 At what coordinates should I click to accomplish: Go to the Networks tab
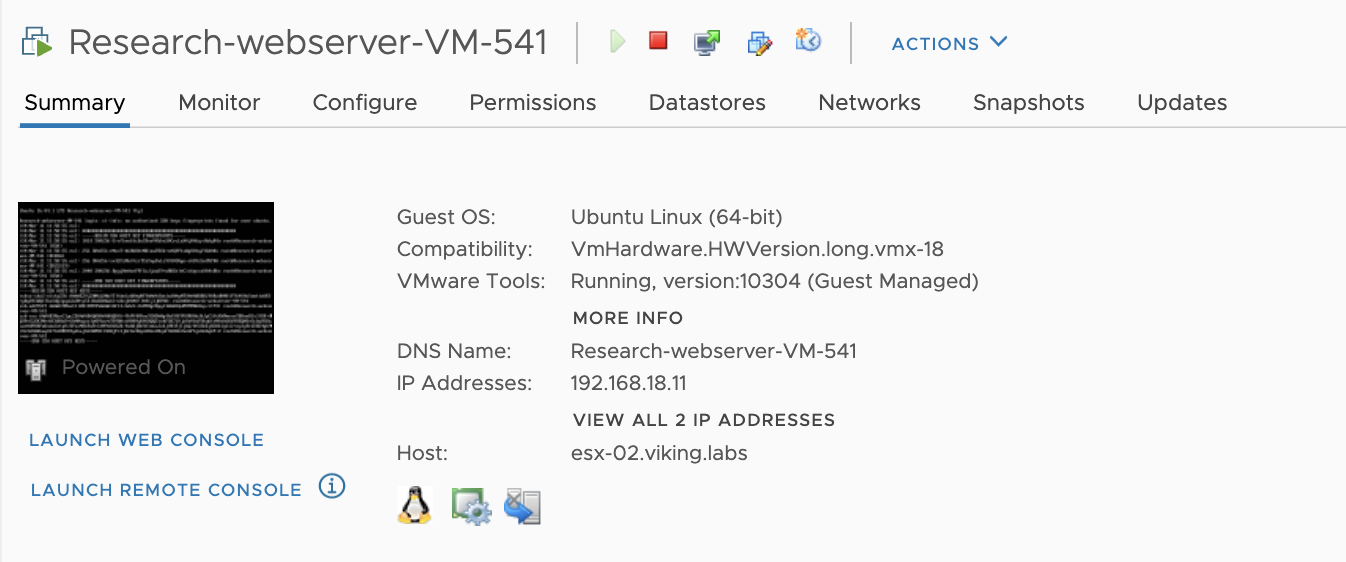tap(869, 102)
